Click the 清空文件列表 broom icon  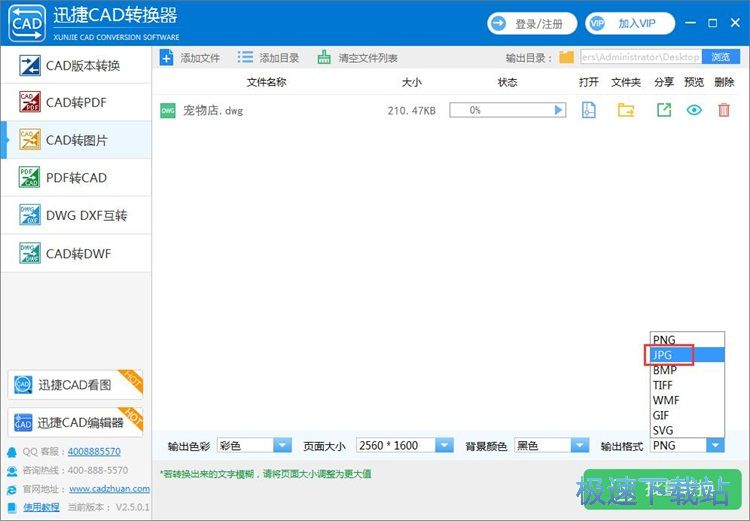tap(324, 58)
